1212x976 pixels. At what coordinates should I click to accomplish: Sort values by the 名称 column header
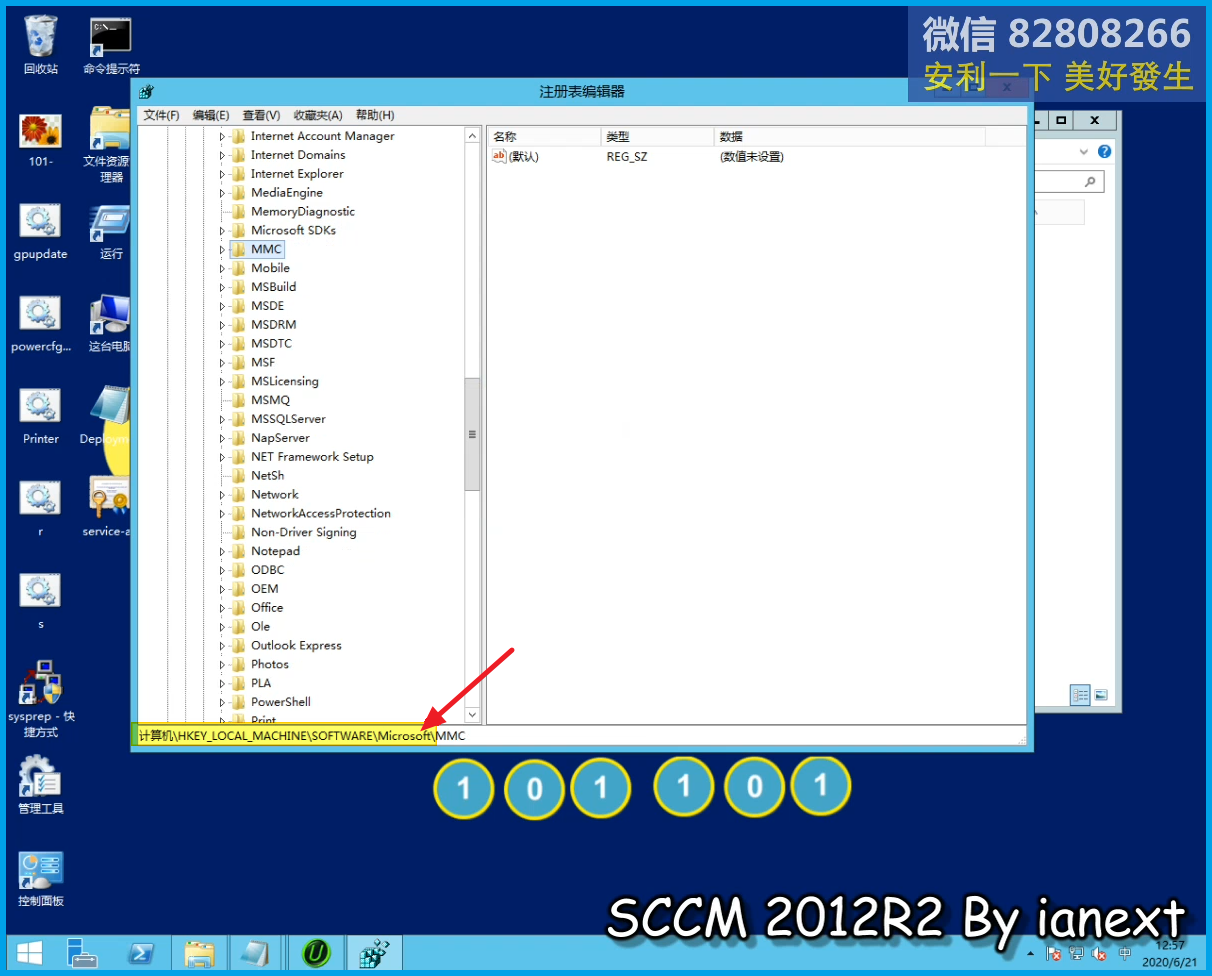[x=544, y=137]
